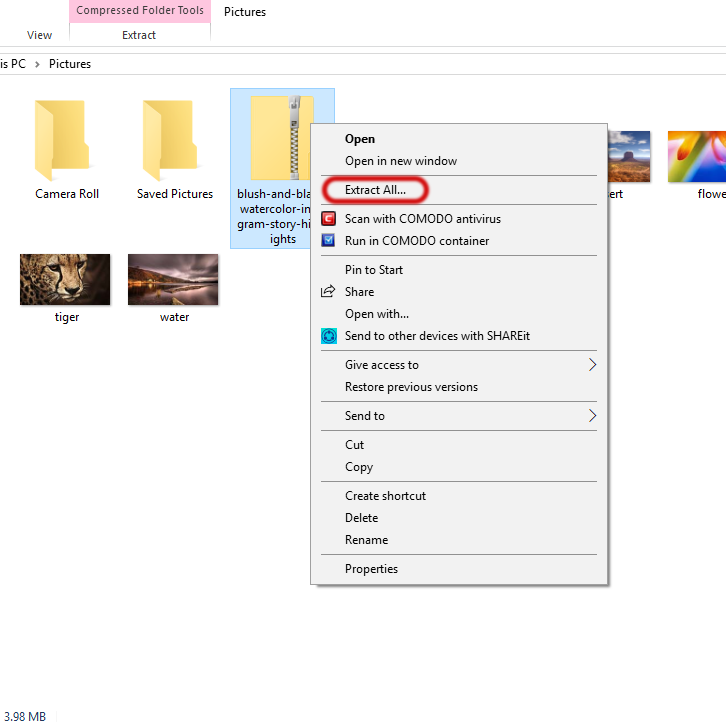Click the breadcrumb chevron before Pictures
Screen dimensions: 726x726
38,64
